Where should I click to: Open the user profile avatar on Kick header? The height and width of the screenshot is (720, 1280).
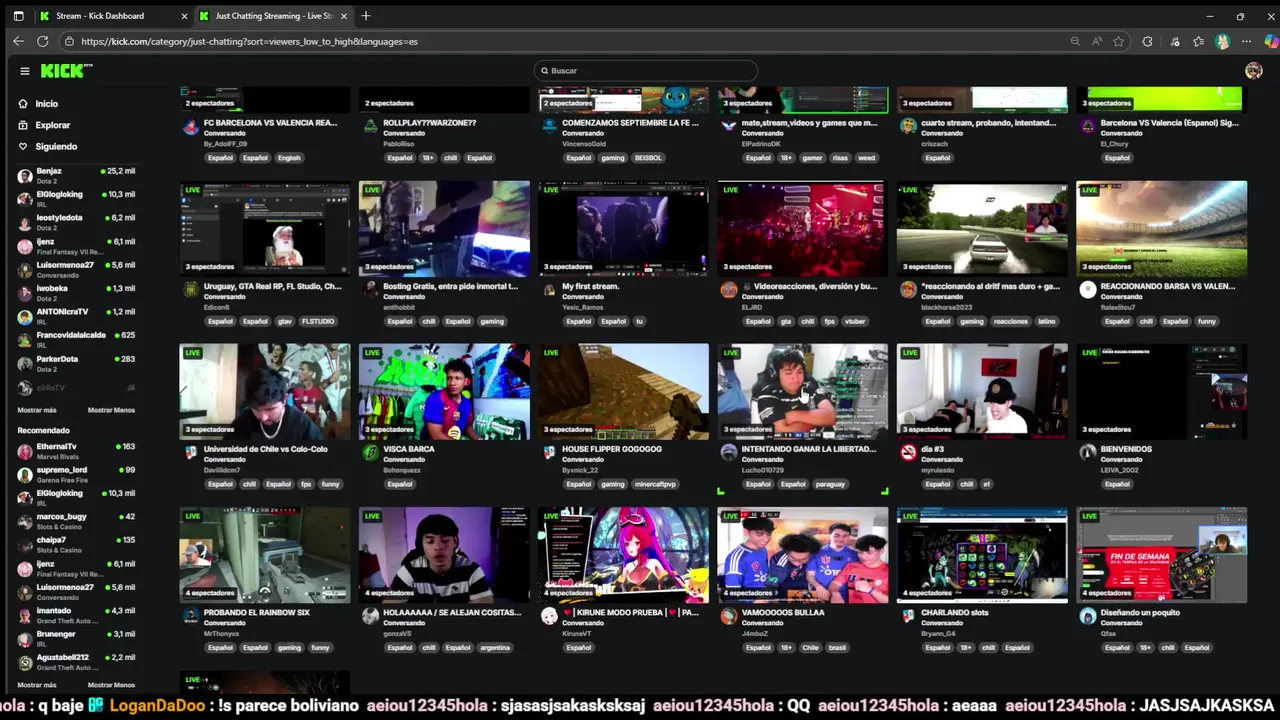click(1253, 71)
